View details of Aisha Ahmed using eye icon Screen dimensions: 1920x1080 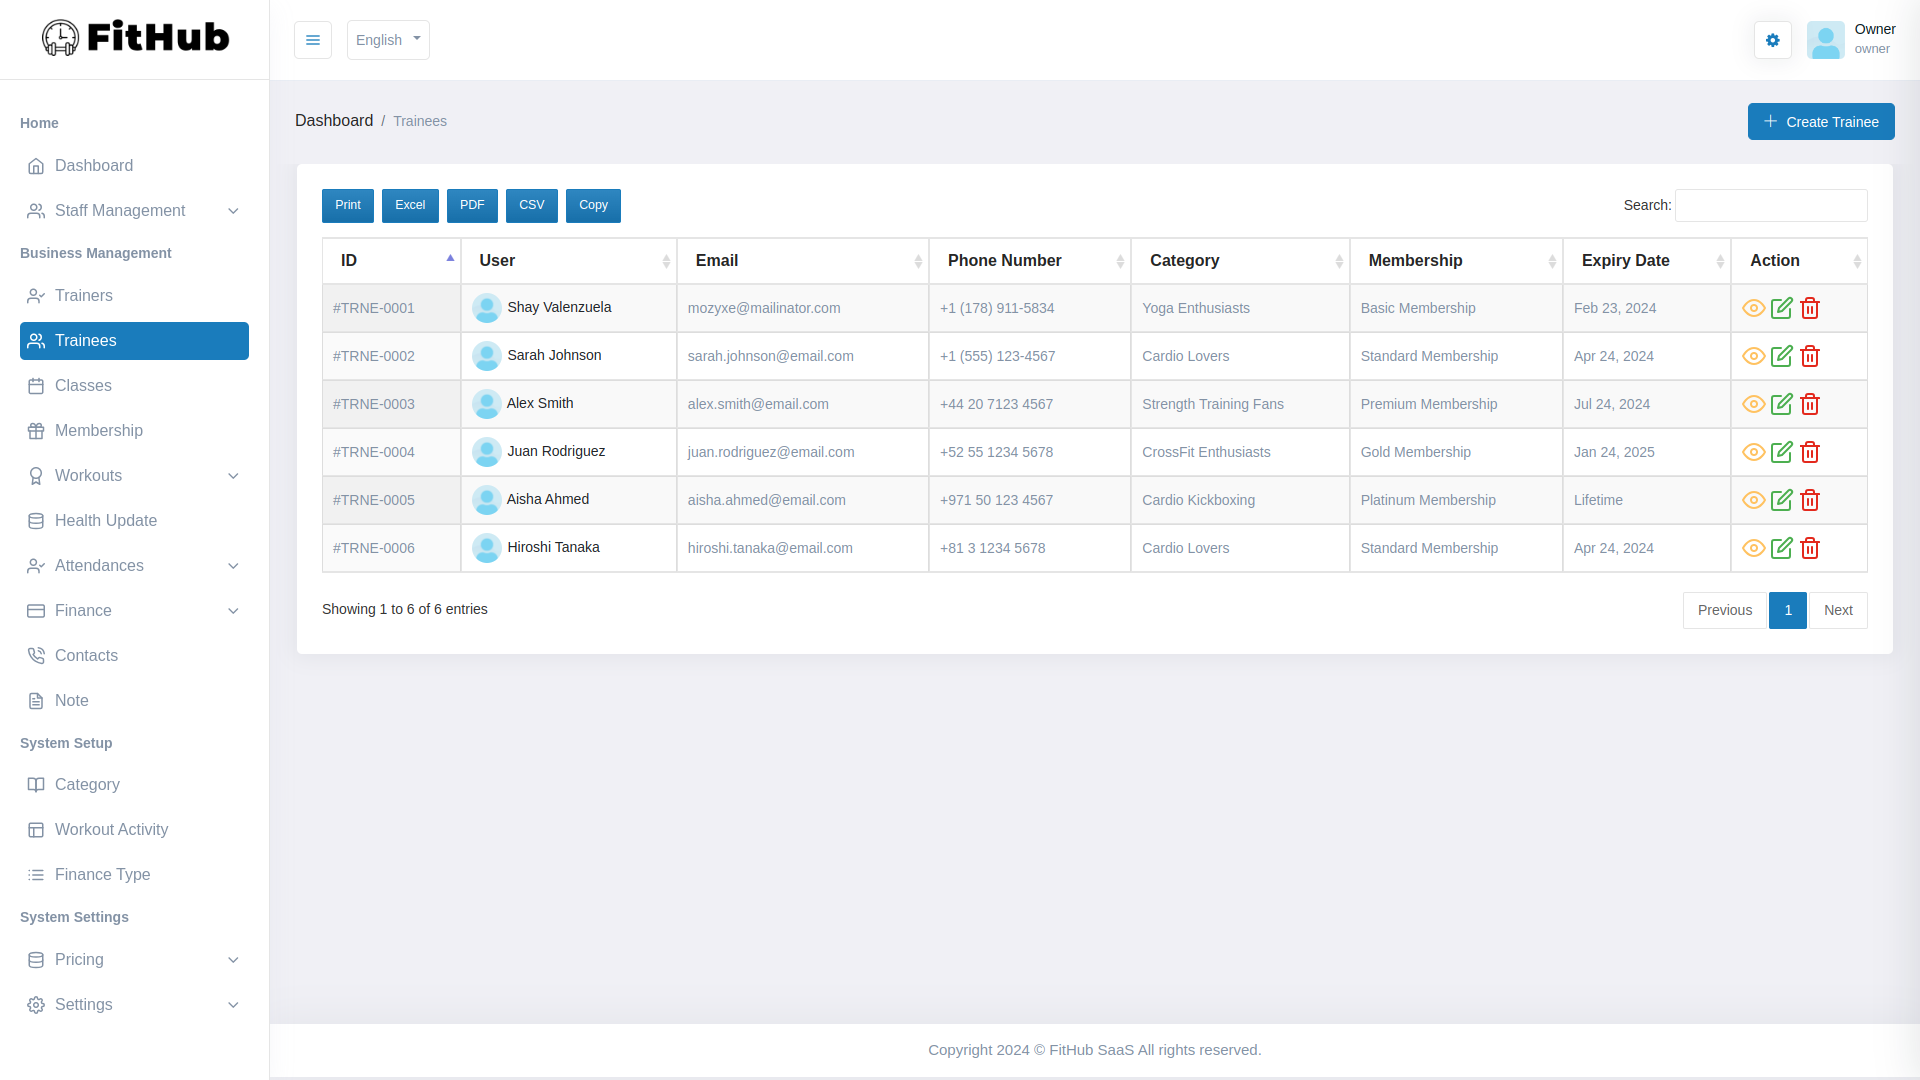point(1753,500)
